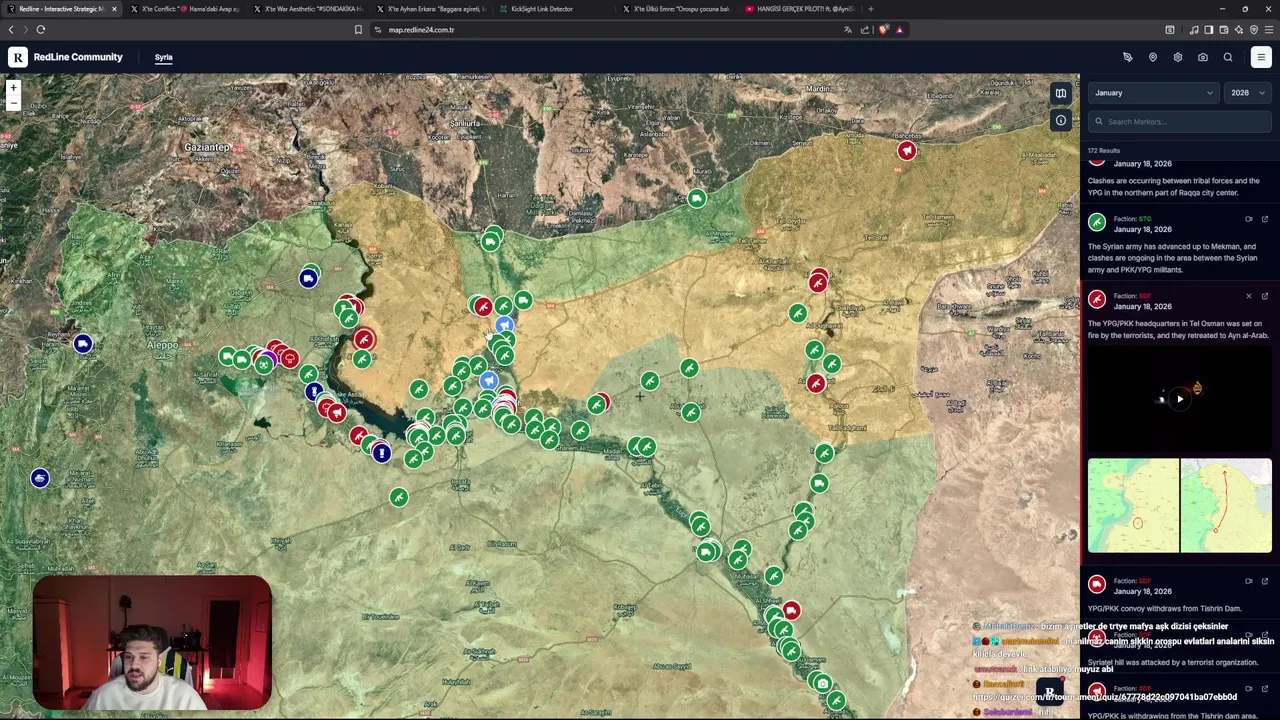The height and width of the screenshot is (720, 1280).
Task: Click blue marker northeast of Aleppo near Manbij
Action: coord(308,278)
